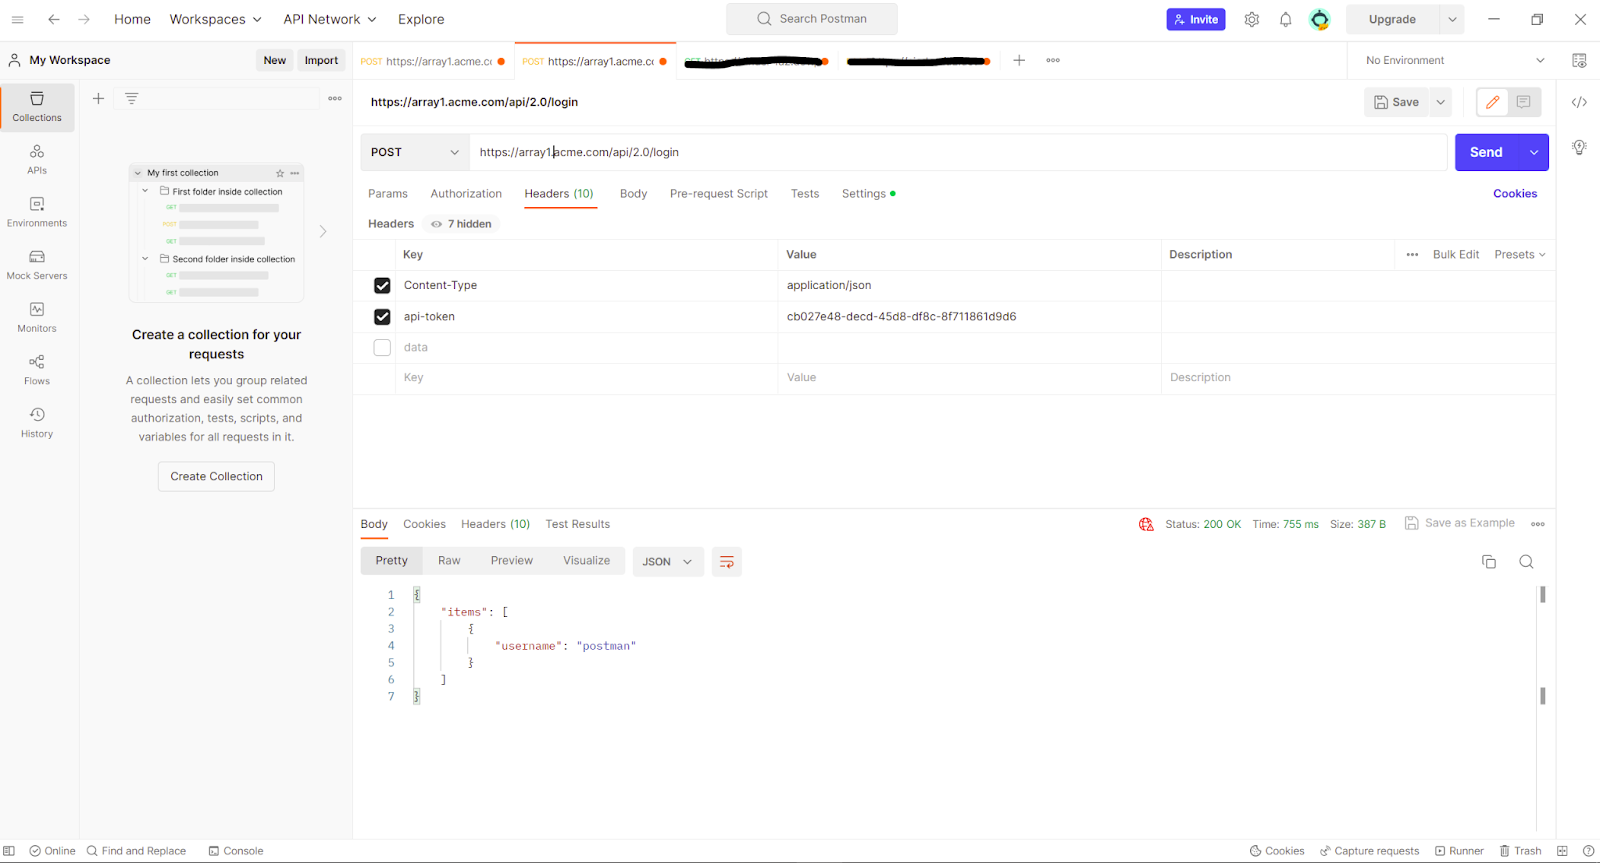Image resolution: width=1600 pixels, height=863 pixels.
Task: Open the POST method dropdown
Action: click(415, 152)
